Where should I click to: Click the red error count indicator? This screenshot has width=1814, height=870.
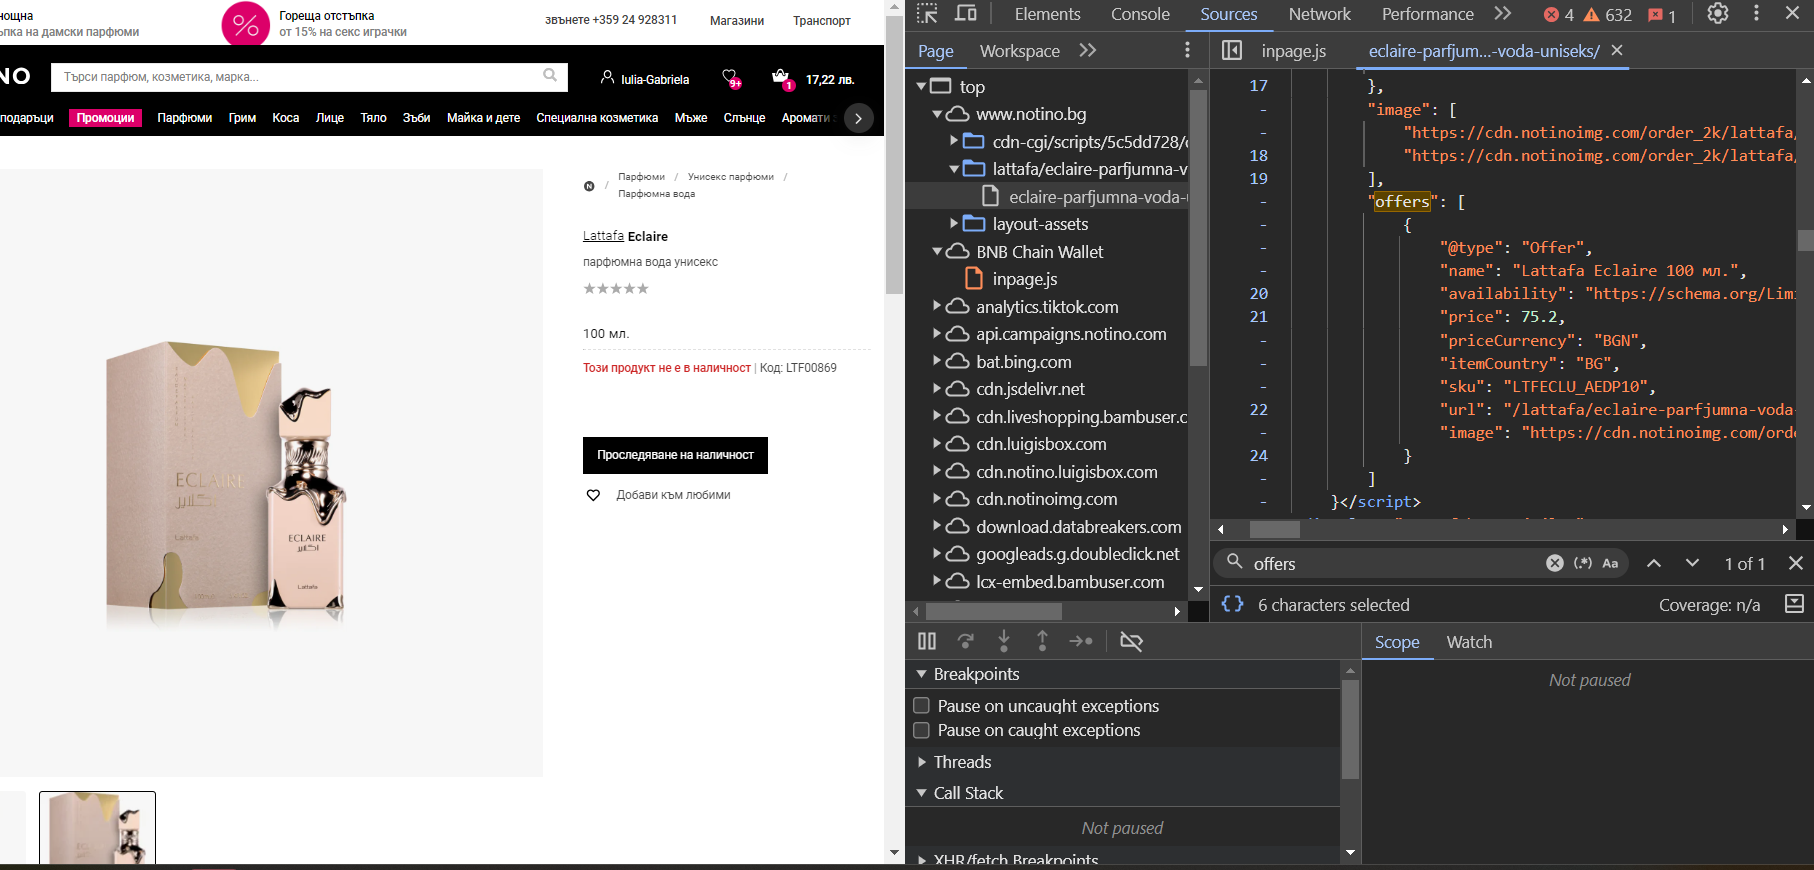pyautogui.click(x=1559, y=15)
